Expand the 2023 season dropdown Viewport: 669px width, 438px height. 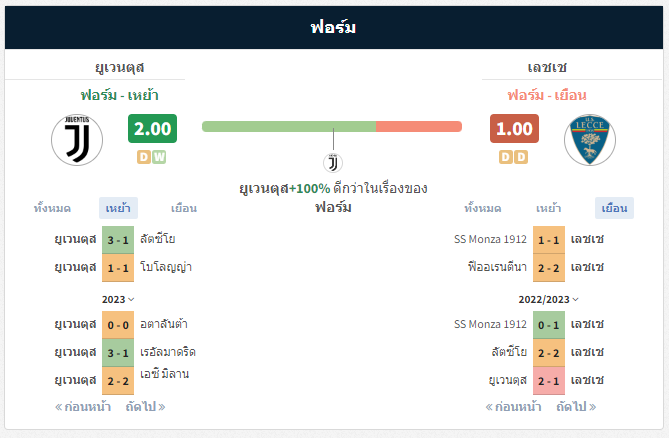coord(118,299)
